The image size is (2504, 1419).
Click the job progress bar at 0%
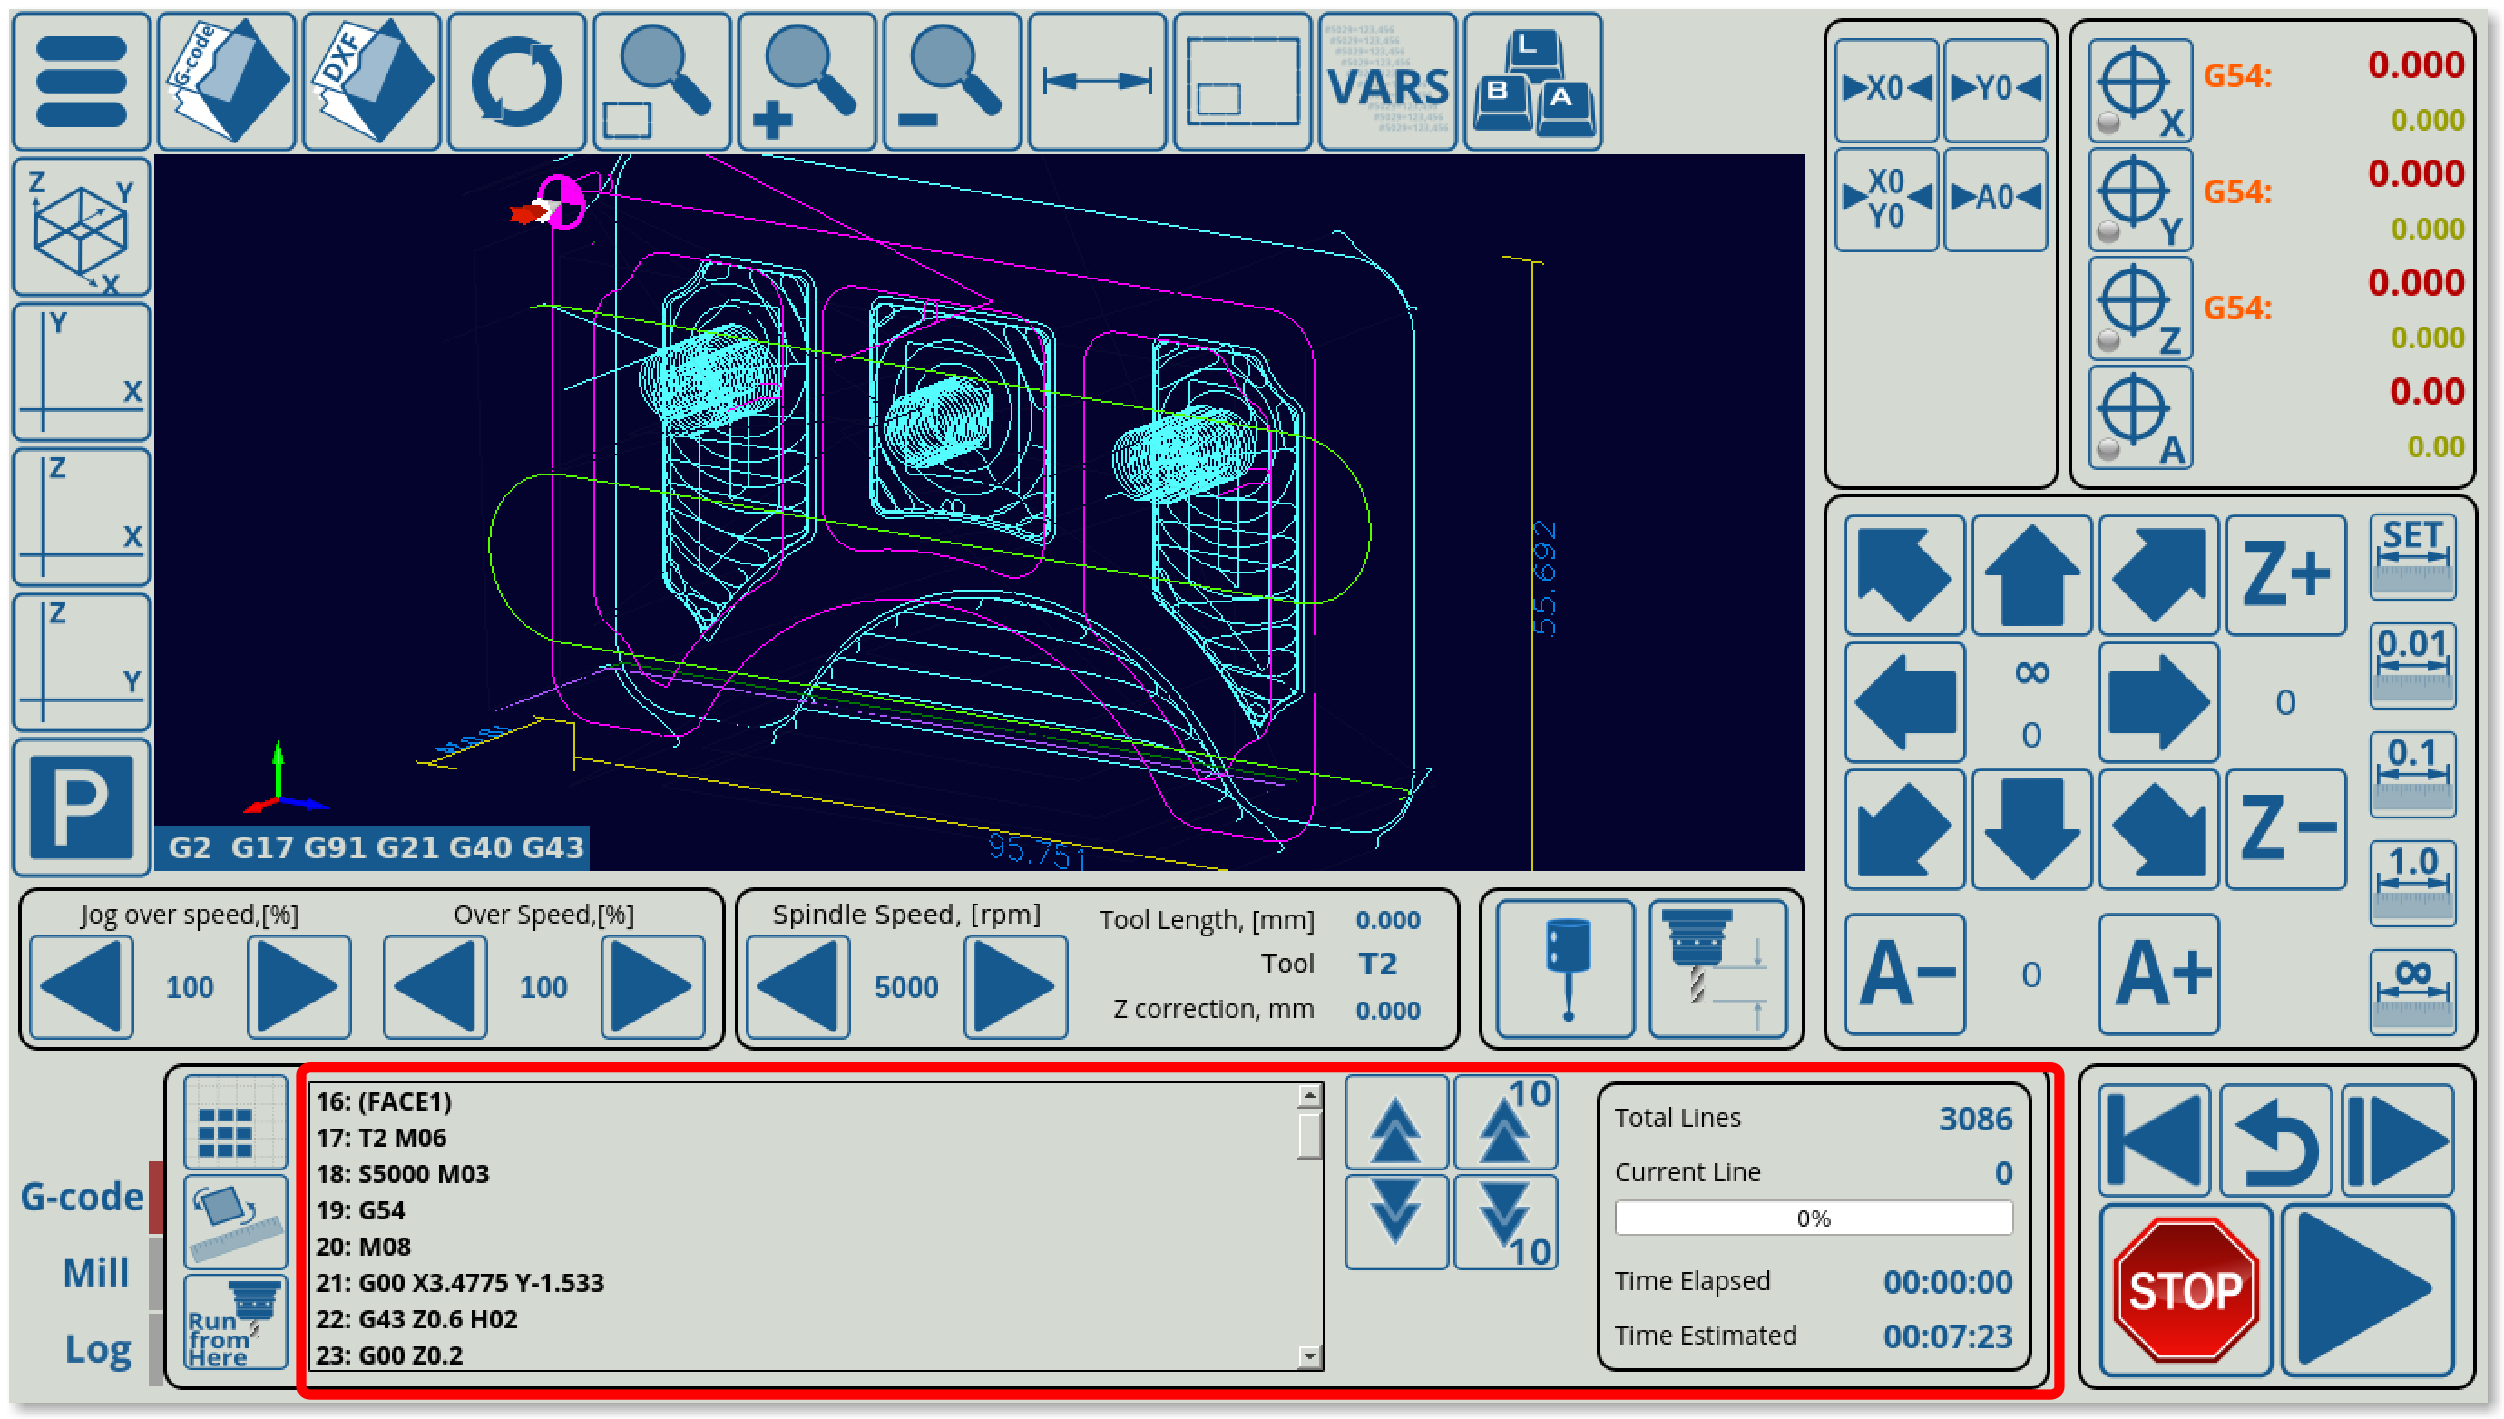pos(1813,1218)
